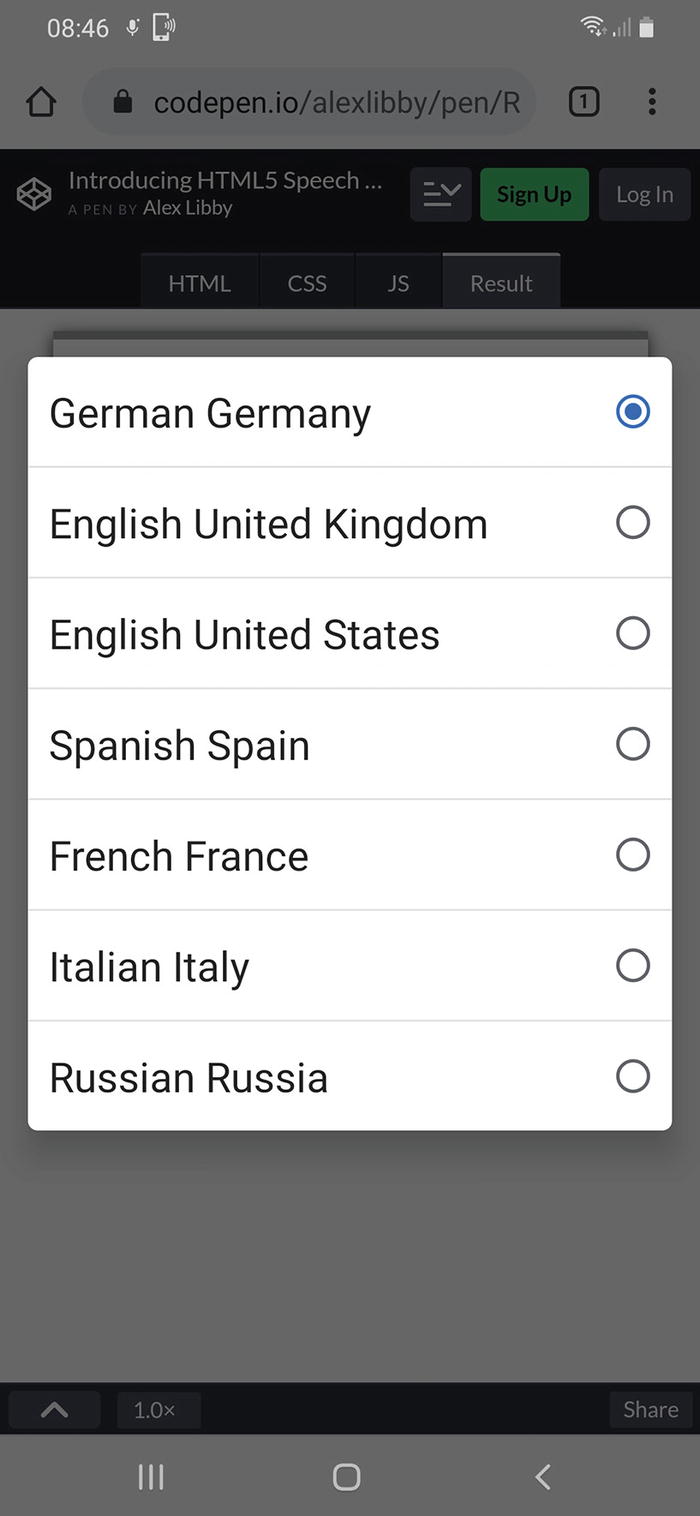
Task: Switch to the HTML tab
Action: [199, 284]
